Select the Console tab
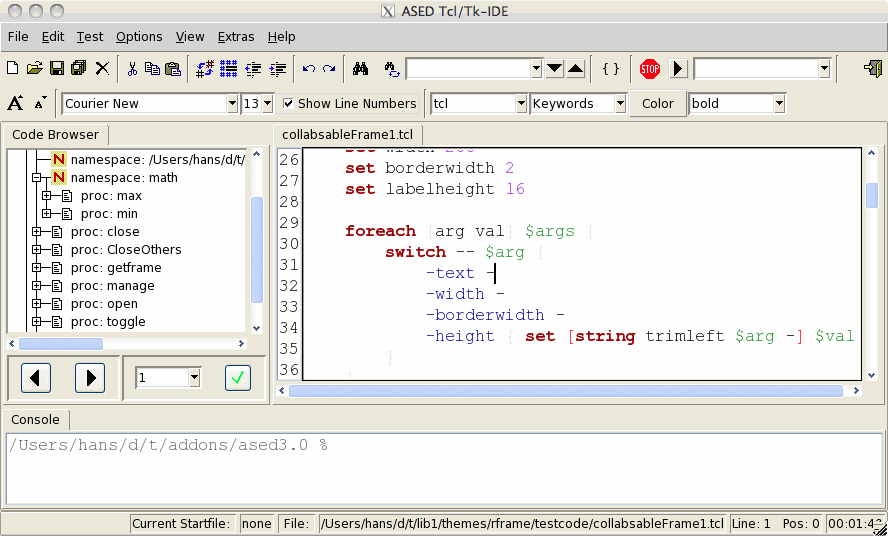This screenshot has width=888, height=536. (35, 420)
